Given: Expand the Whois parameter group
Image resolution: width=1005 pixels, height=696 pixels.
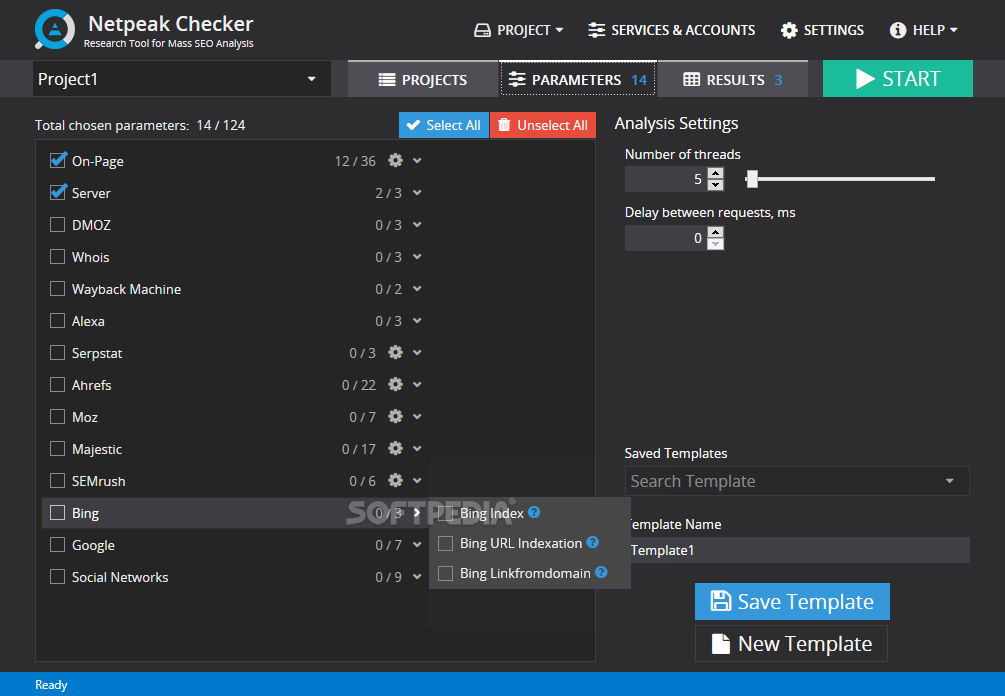Looking at the screenshot, I should (417, 256).
